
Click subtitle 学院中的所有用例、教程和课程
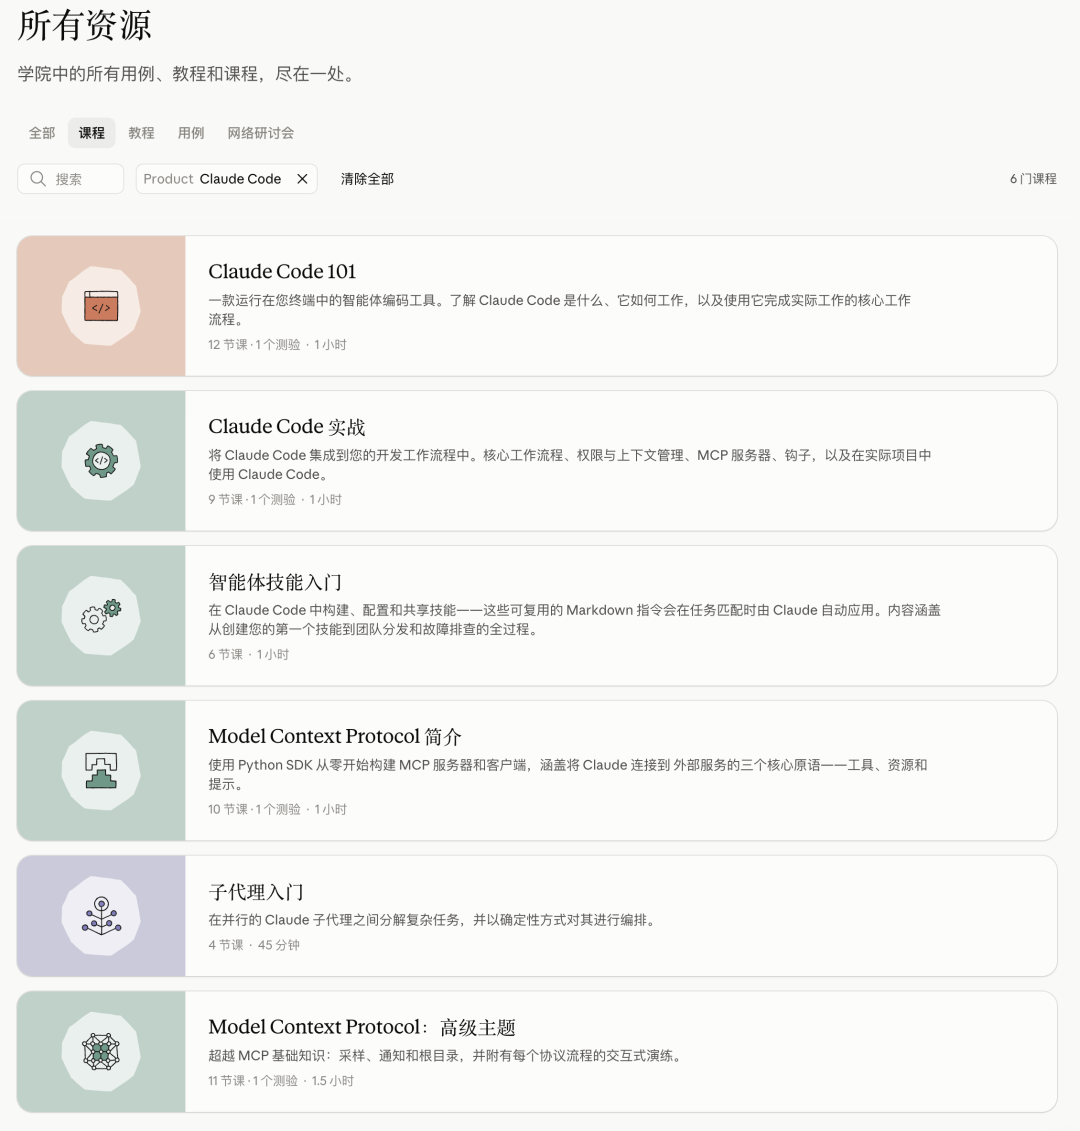(x=188, y=74)
